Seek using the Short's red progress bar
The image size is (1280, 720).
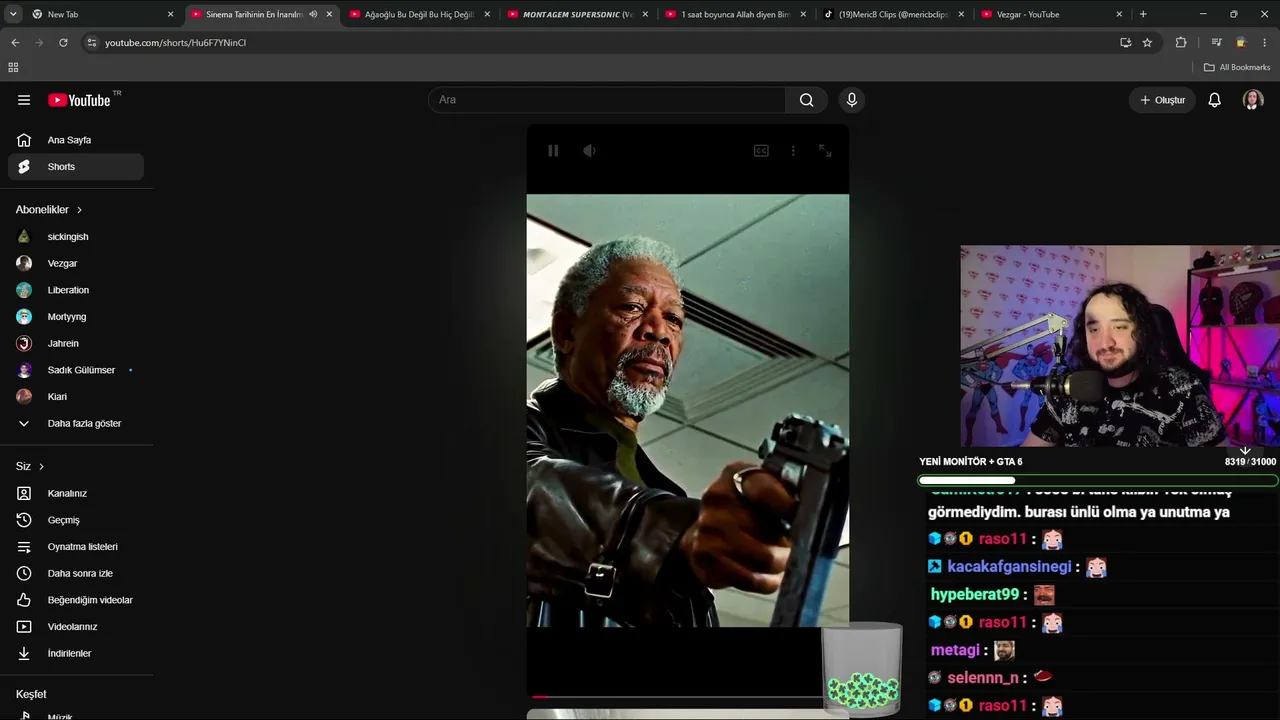[x=676, y=696]
